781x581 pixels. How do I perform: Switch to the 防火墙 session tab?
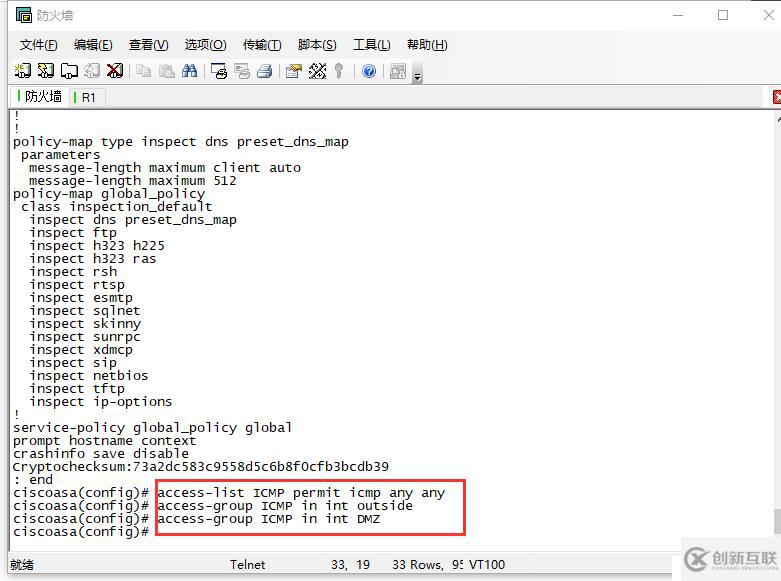point(39,96)
